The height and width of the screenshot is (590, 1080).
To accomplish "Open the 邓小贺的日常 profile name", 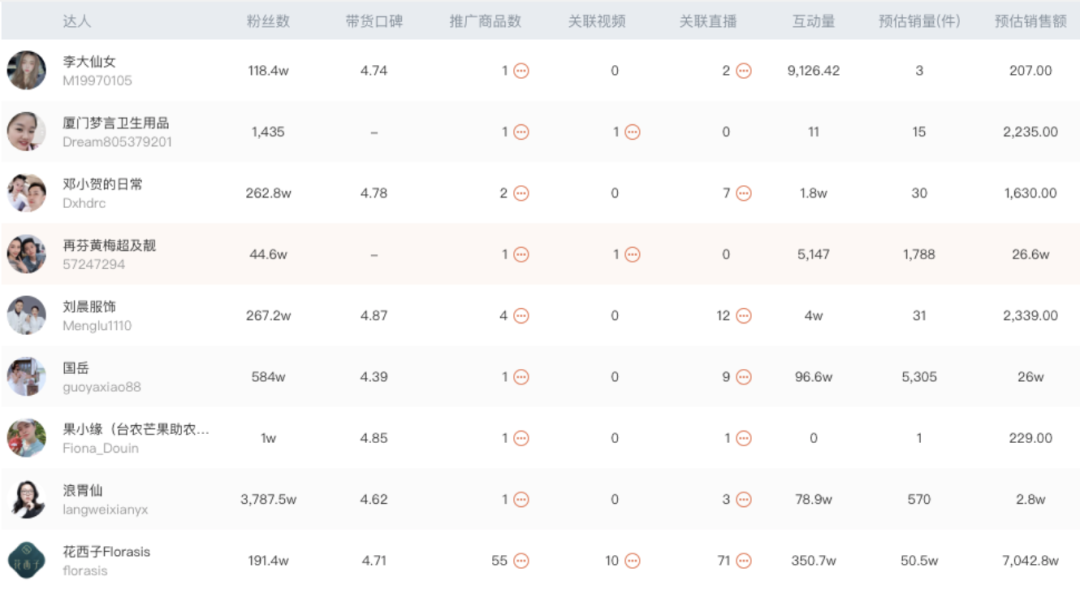I will point(103,184).
